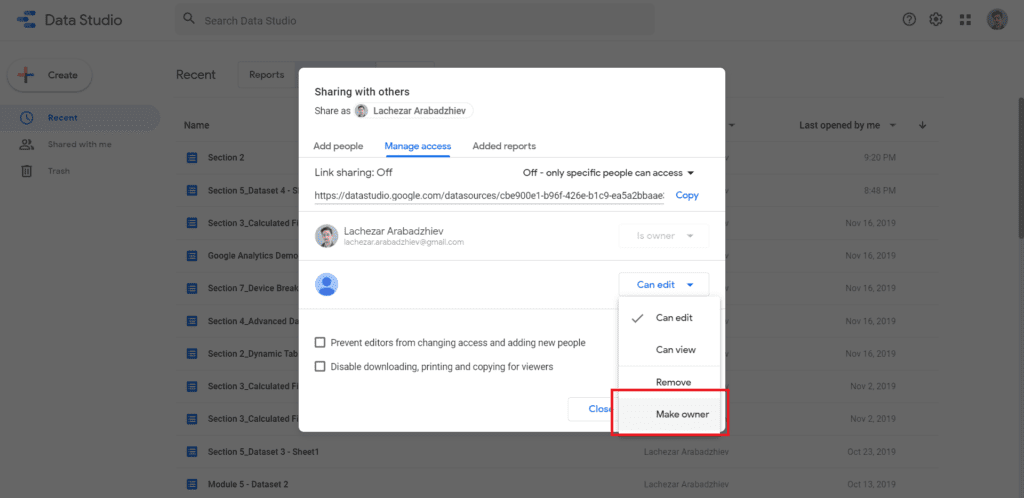Switch to the Manage access tab

(417, 146)
